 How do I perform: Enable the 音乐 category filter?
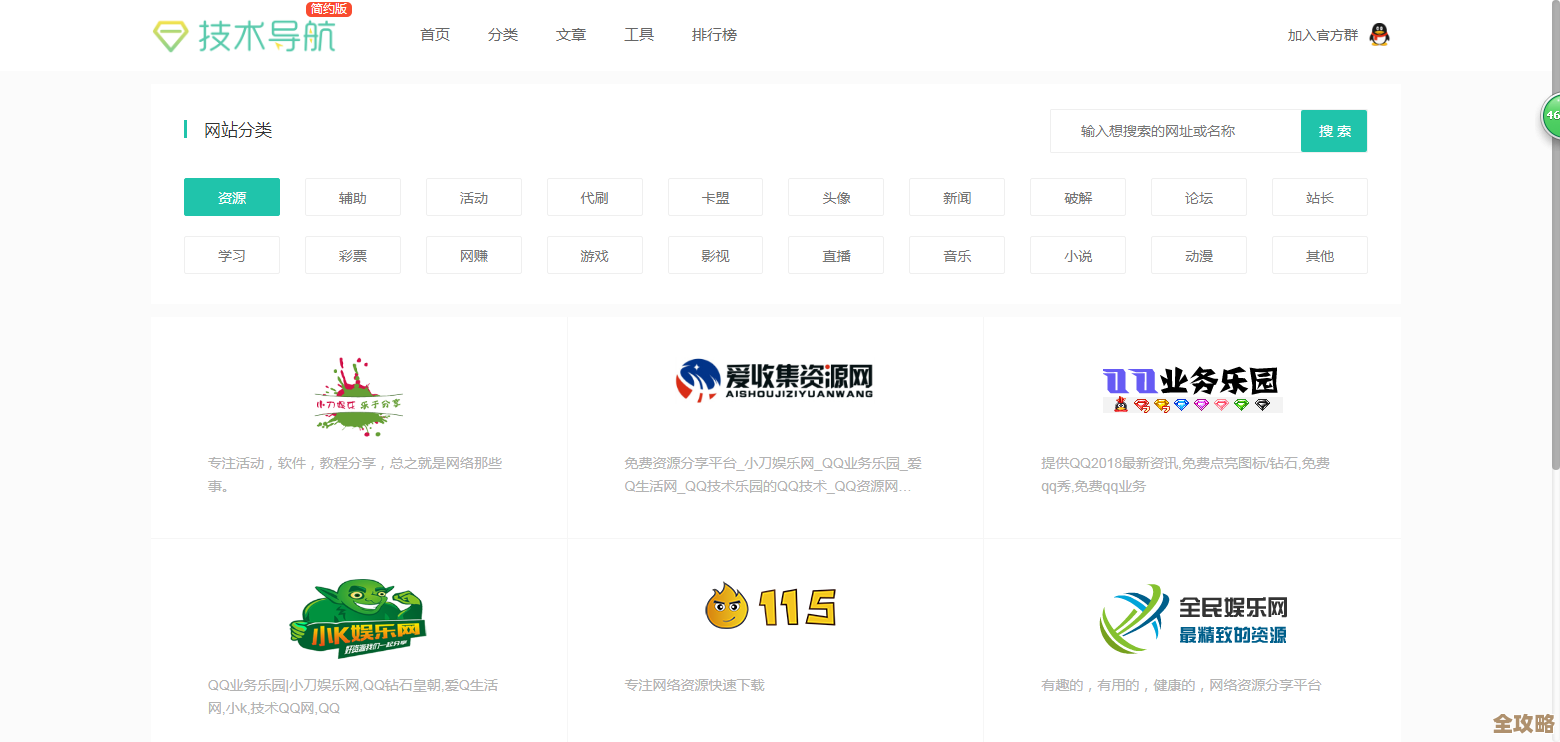click(x=957, y=255)
